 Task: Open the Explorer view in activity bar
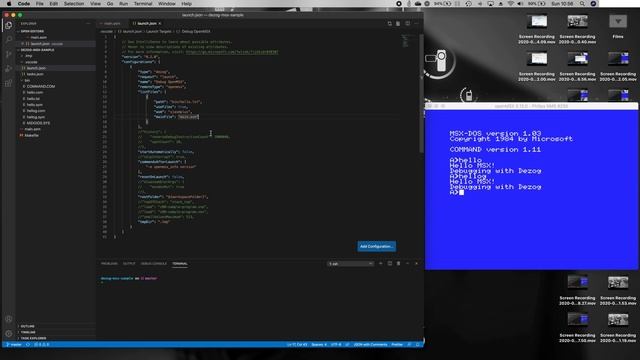[x=9, y=25]
